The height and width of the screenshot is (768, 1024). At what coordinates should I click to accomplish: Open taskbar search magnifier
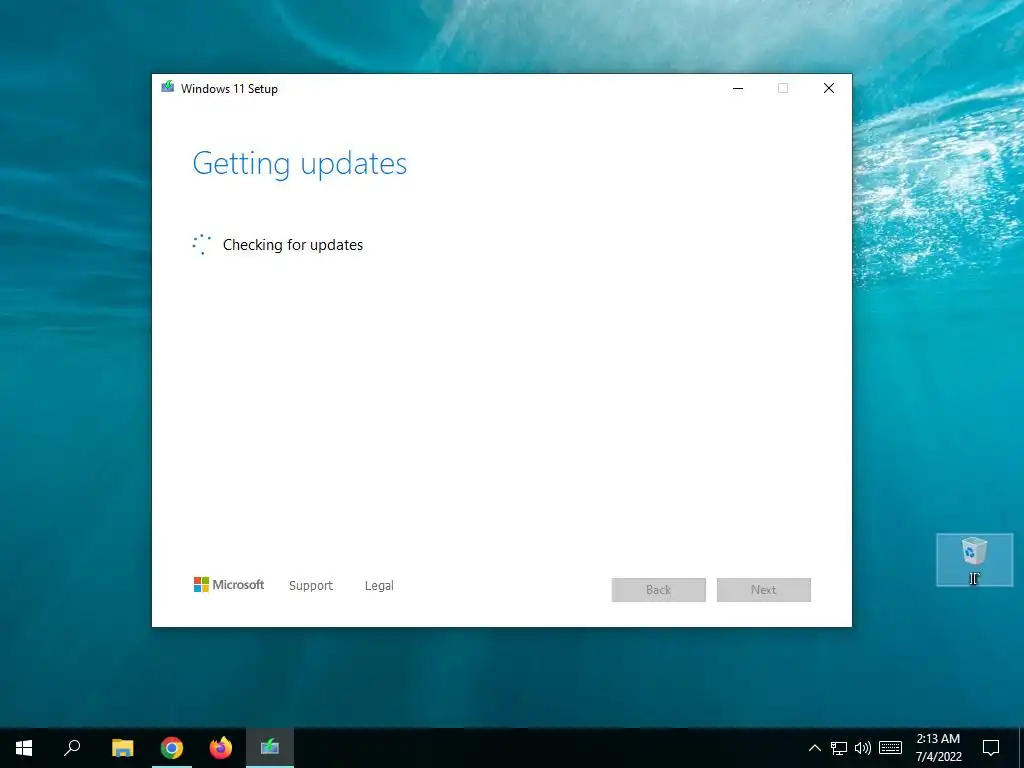(x=72, y=748)
